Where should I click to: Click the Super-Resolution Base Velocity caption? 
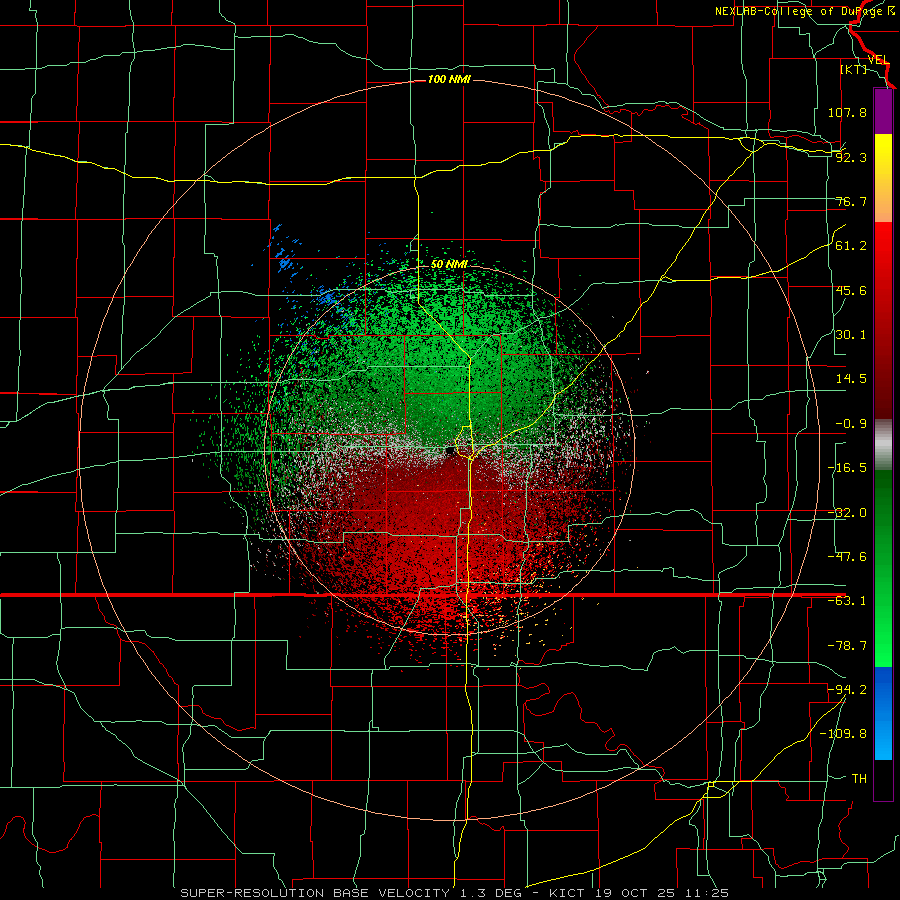[x=455, y=893]
